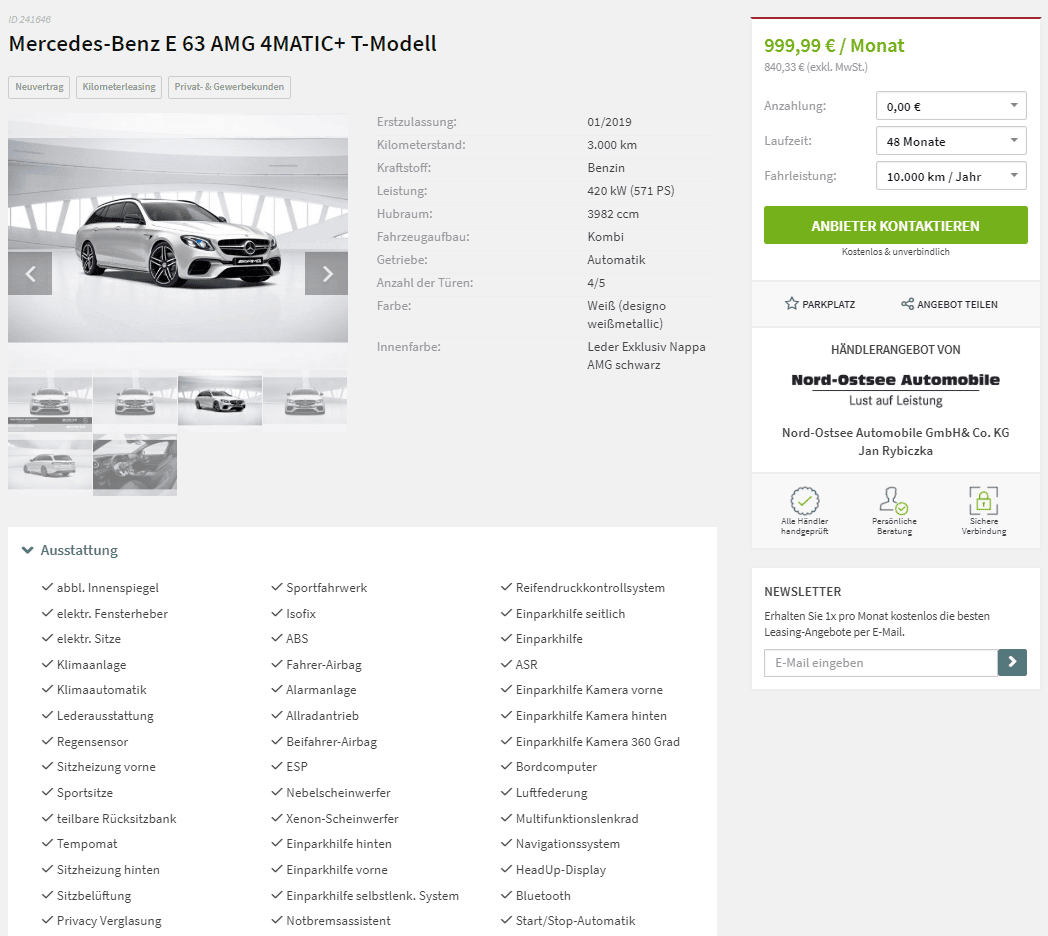Click the 420 kW (571 PS) value
This screenshot has width=1048, height=936.
coord(630,191)
